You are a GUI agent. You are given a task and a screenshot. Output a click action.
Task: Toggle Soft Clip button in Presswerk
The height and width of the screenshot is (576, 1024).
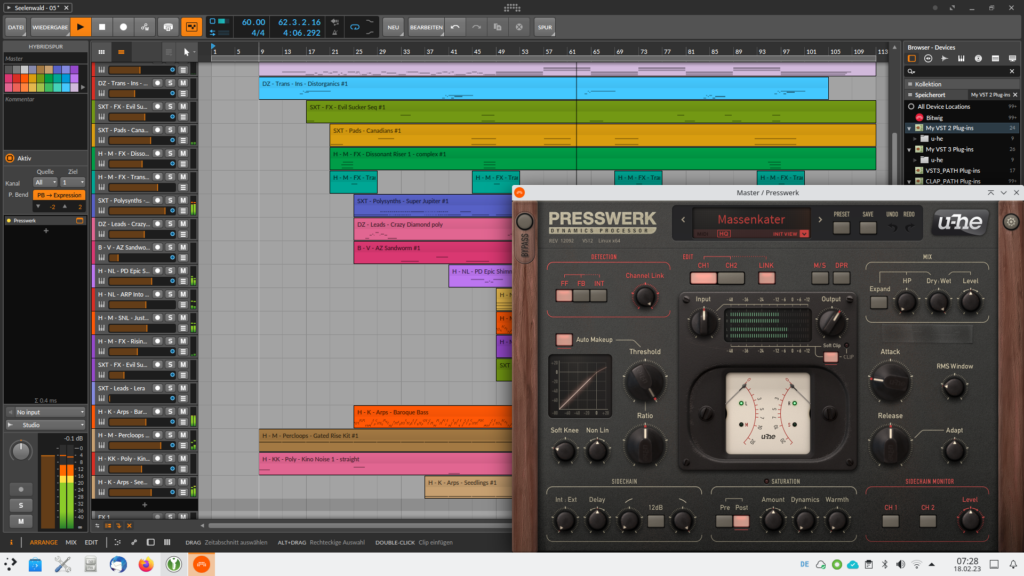830,357
